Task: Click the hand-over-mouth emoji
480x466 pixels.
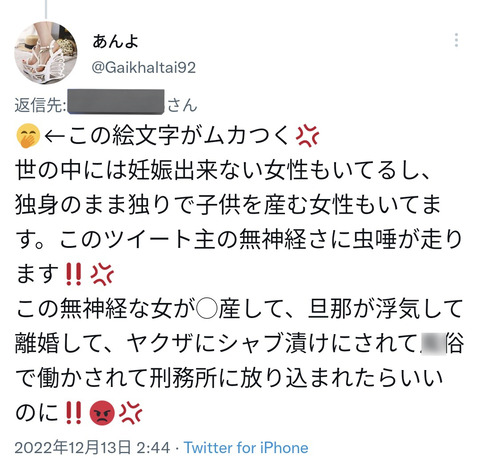Action: coord(28,136)
